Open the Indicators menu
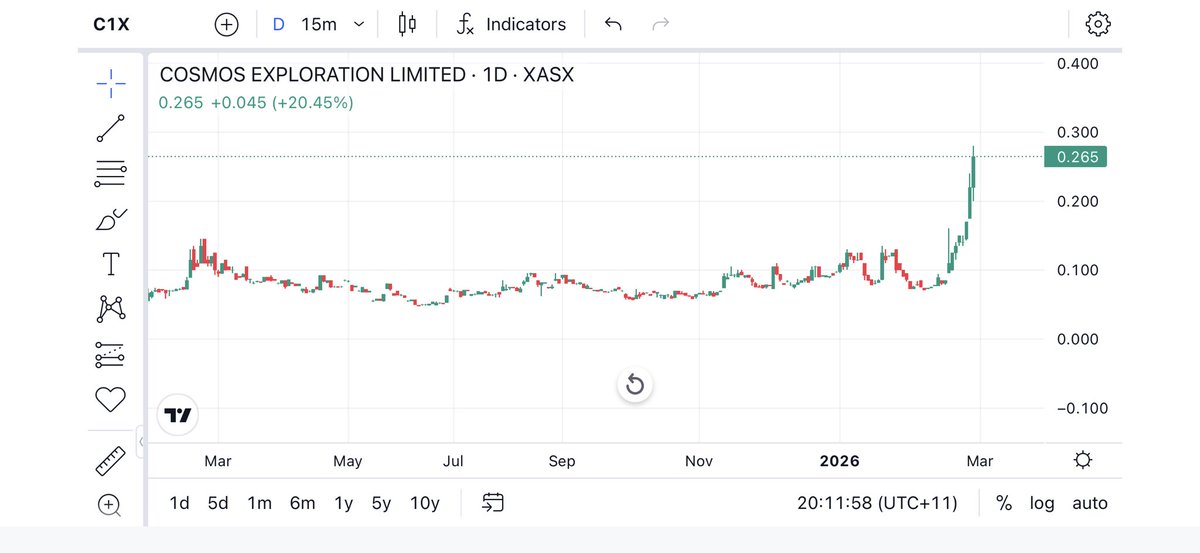Viewport: 1200px width, 553px height. coord(511,24)
